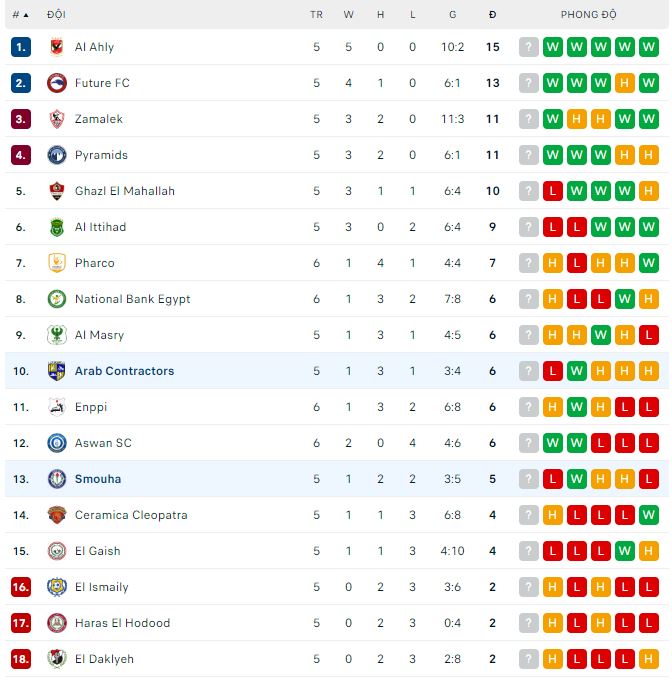Open the Future FC team link

click(102, 83)
